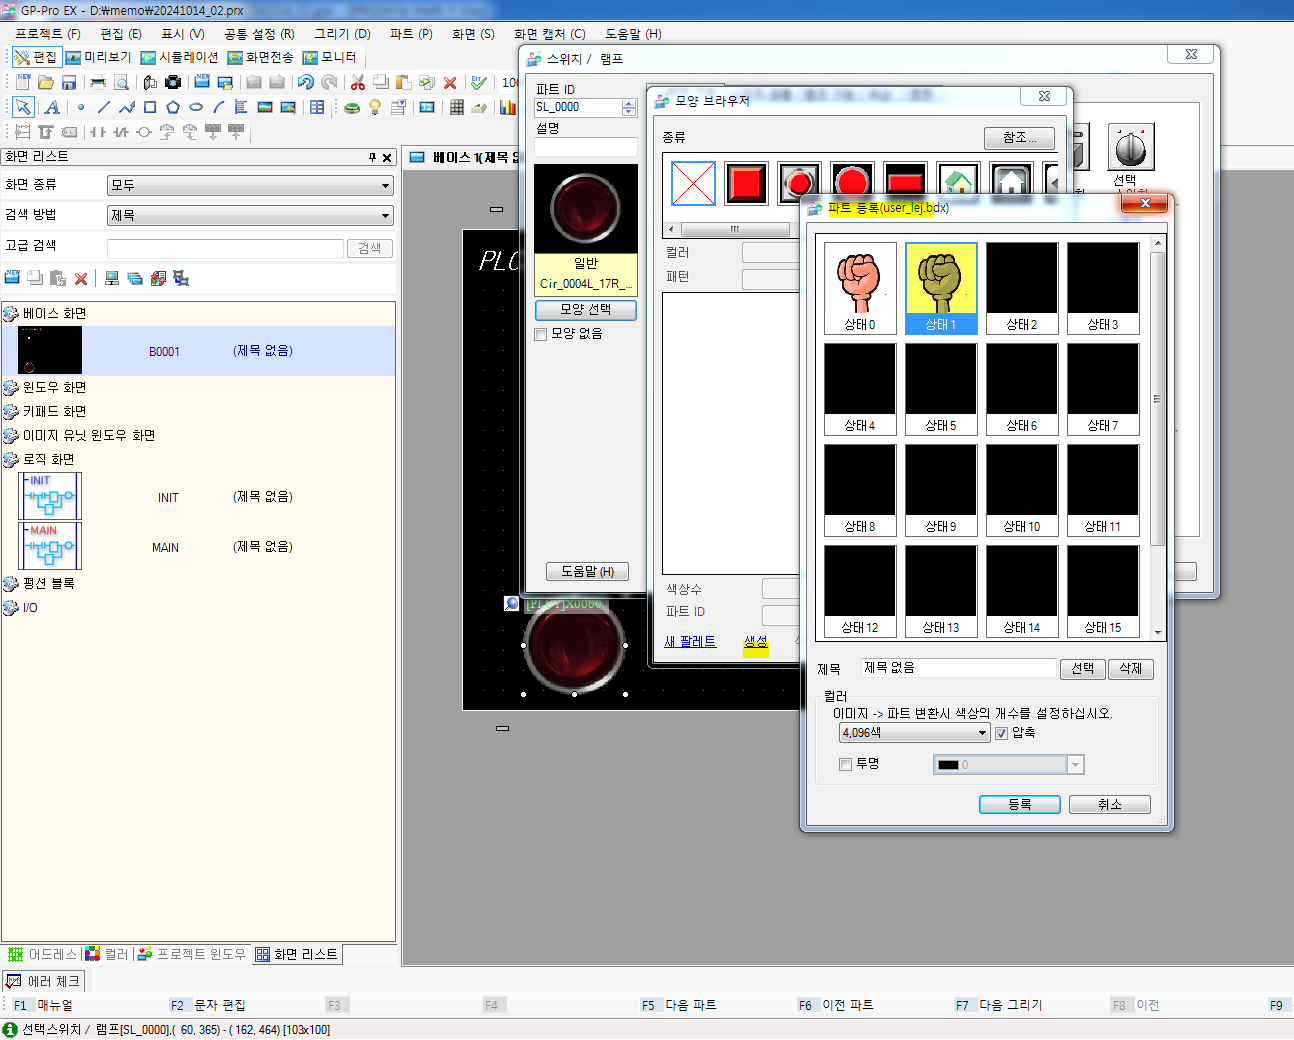
Task: Click the 모양 선택 button
Action: [x=585, y=310]
